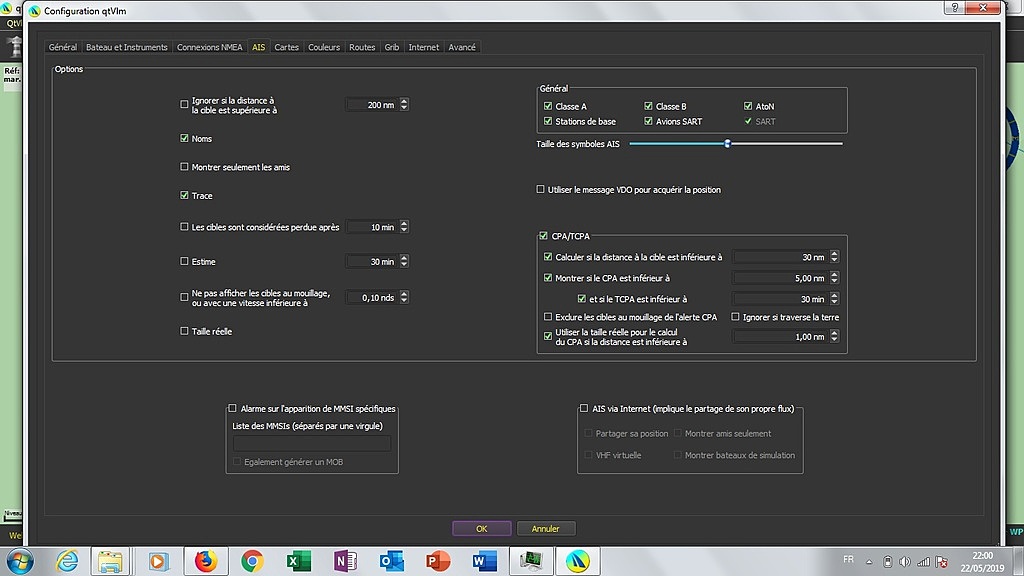Click the Liste des MMSIs text field
This screenshot has height=576, width=1024.
312,443
